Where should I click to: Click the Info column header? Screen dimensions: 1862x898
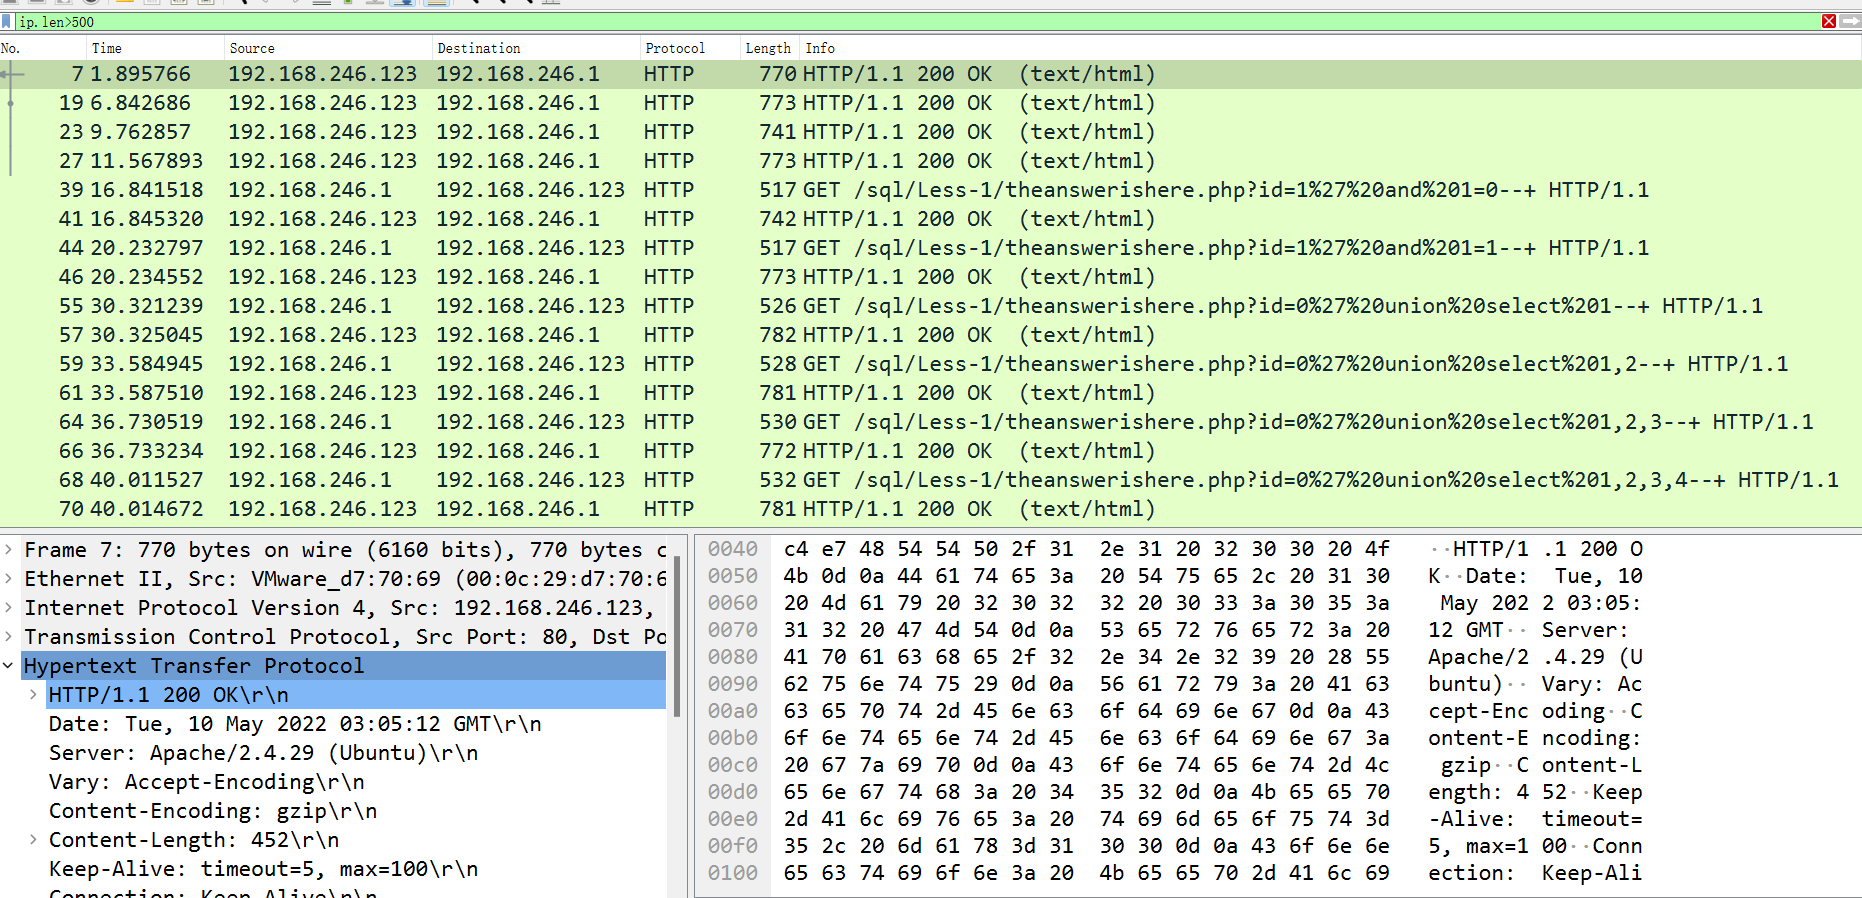point(1330,48)
